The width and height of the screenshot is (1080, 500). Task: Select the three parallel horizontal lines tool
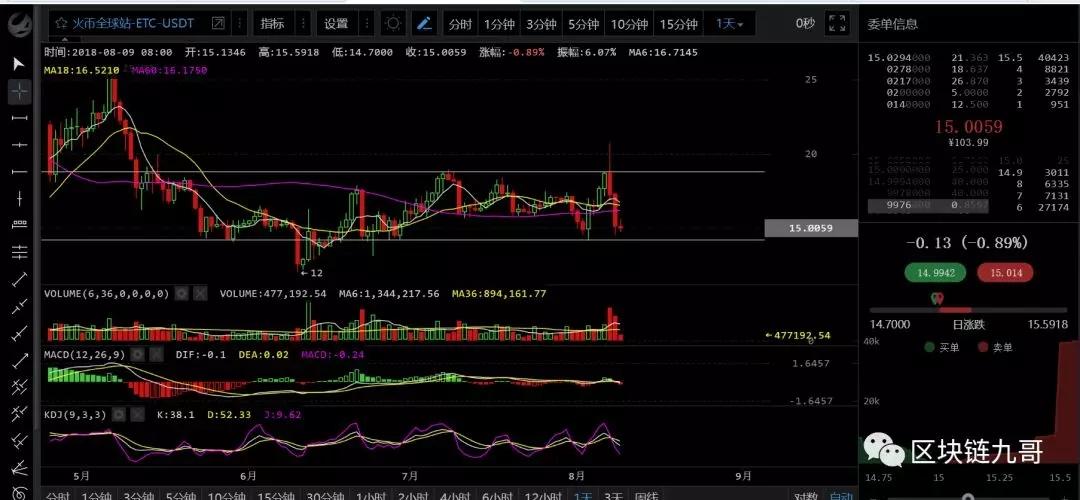click(x=19, y=252)
